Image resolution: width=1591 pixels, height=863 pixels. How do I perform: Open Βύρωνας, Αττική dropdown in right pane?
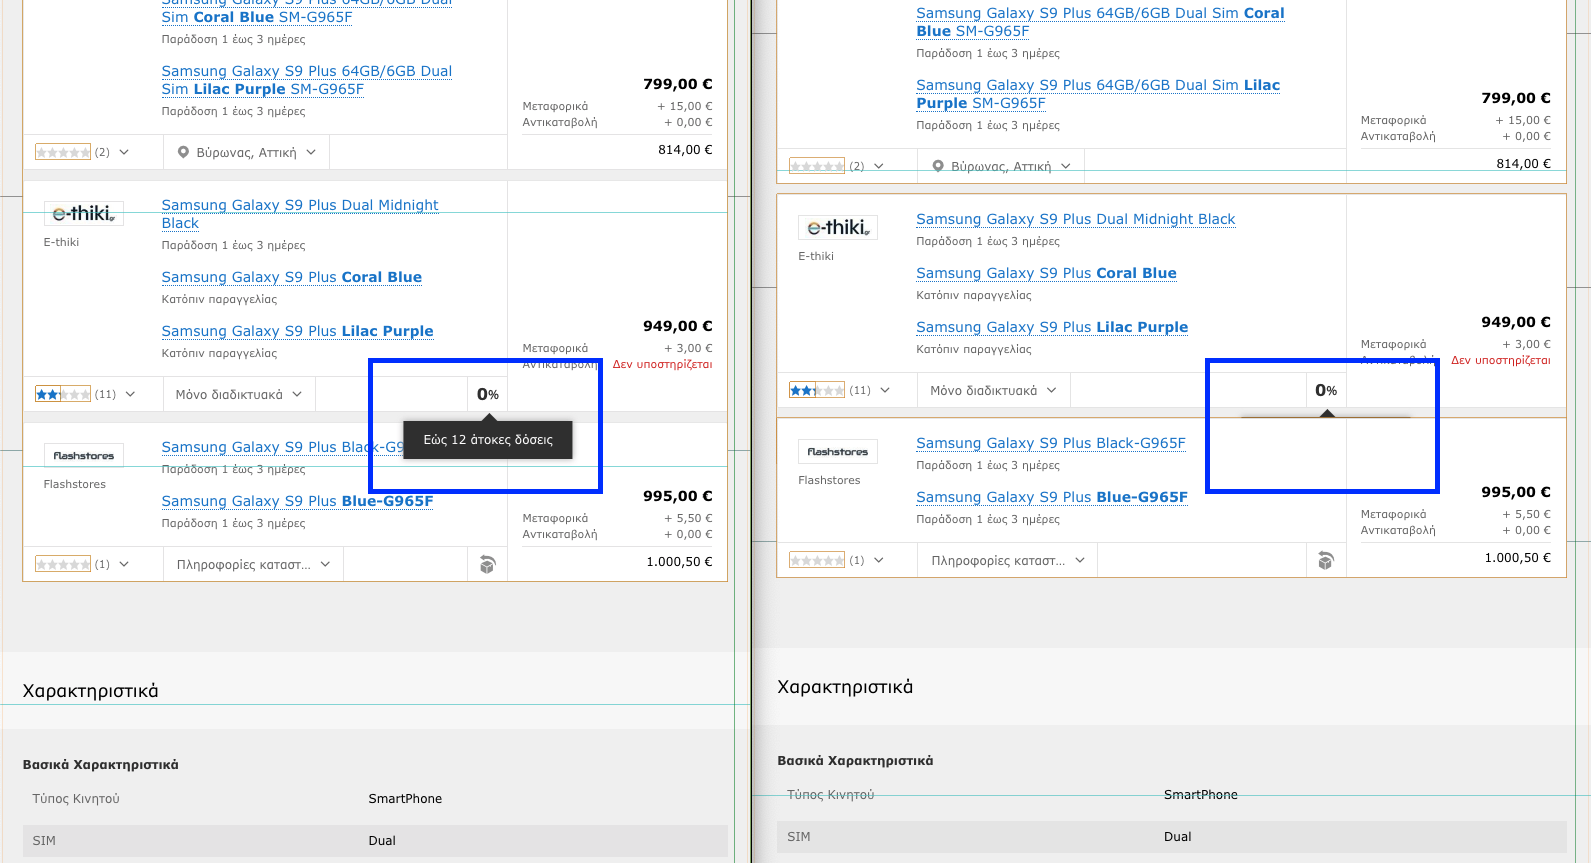[1001, 166]
